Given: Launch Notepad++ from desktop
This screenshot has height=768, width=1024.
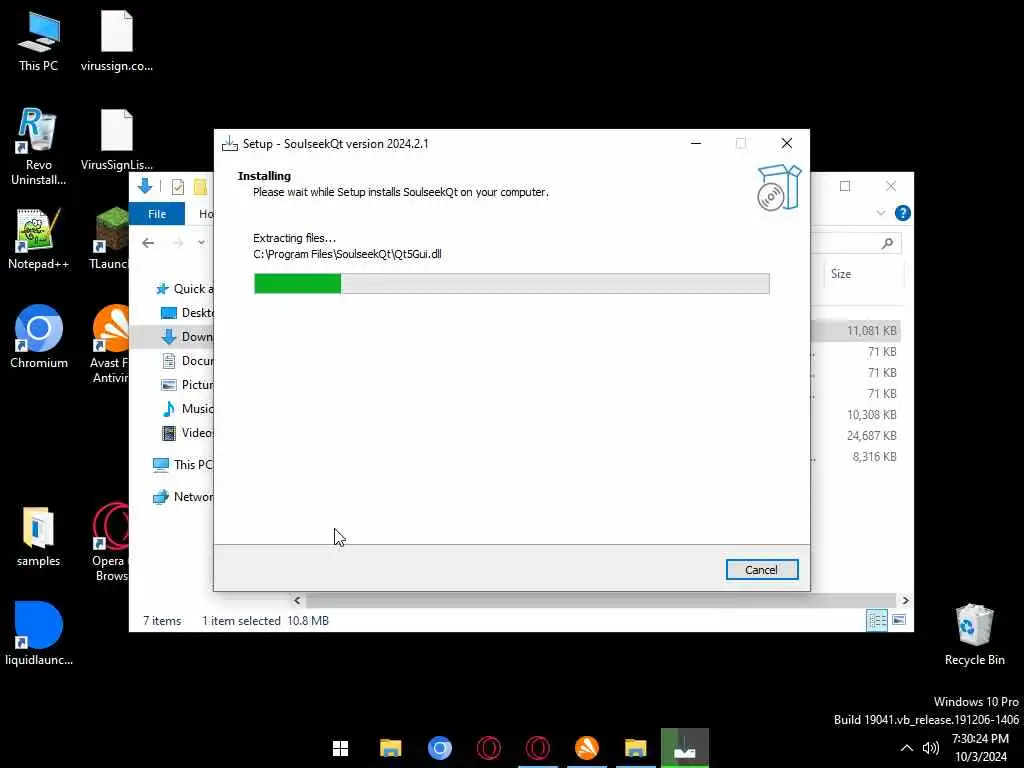Looking at the screenshot, I should [38, 239].
